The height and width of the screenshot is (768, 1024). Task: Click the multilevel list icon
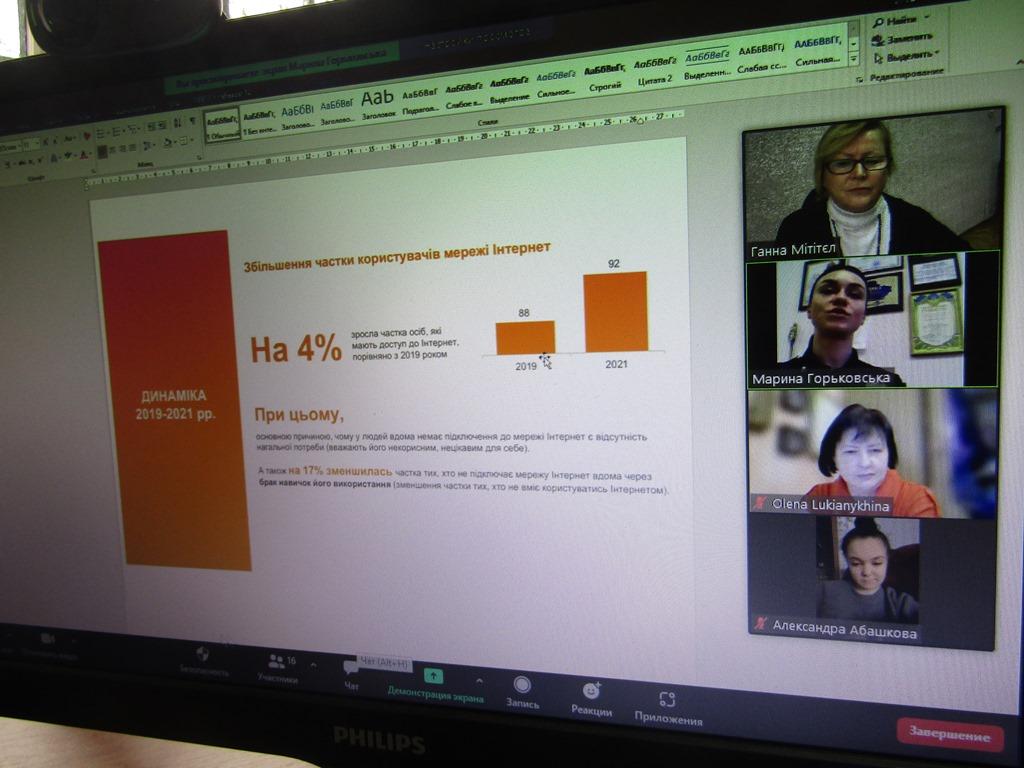coord(135,129)
